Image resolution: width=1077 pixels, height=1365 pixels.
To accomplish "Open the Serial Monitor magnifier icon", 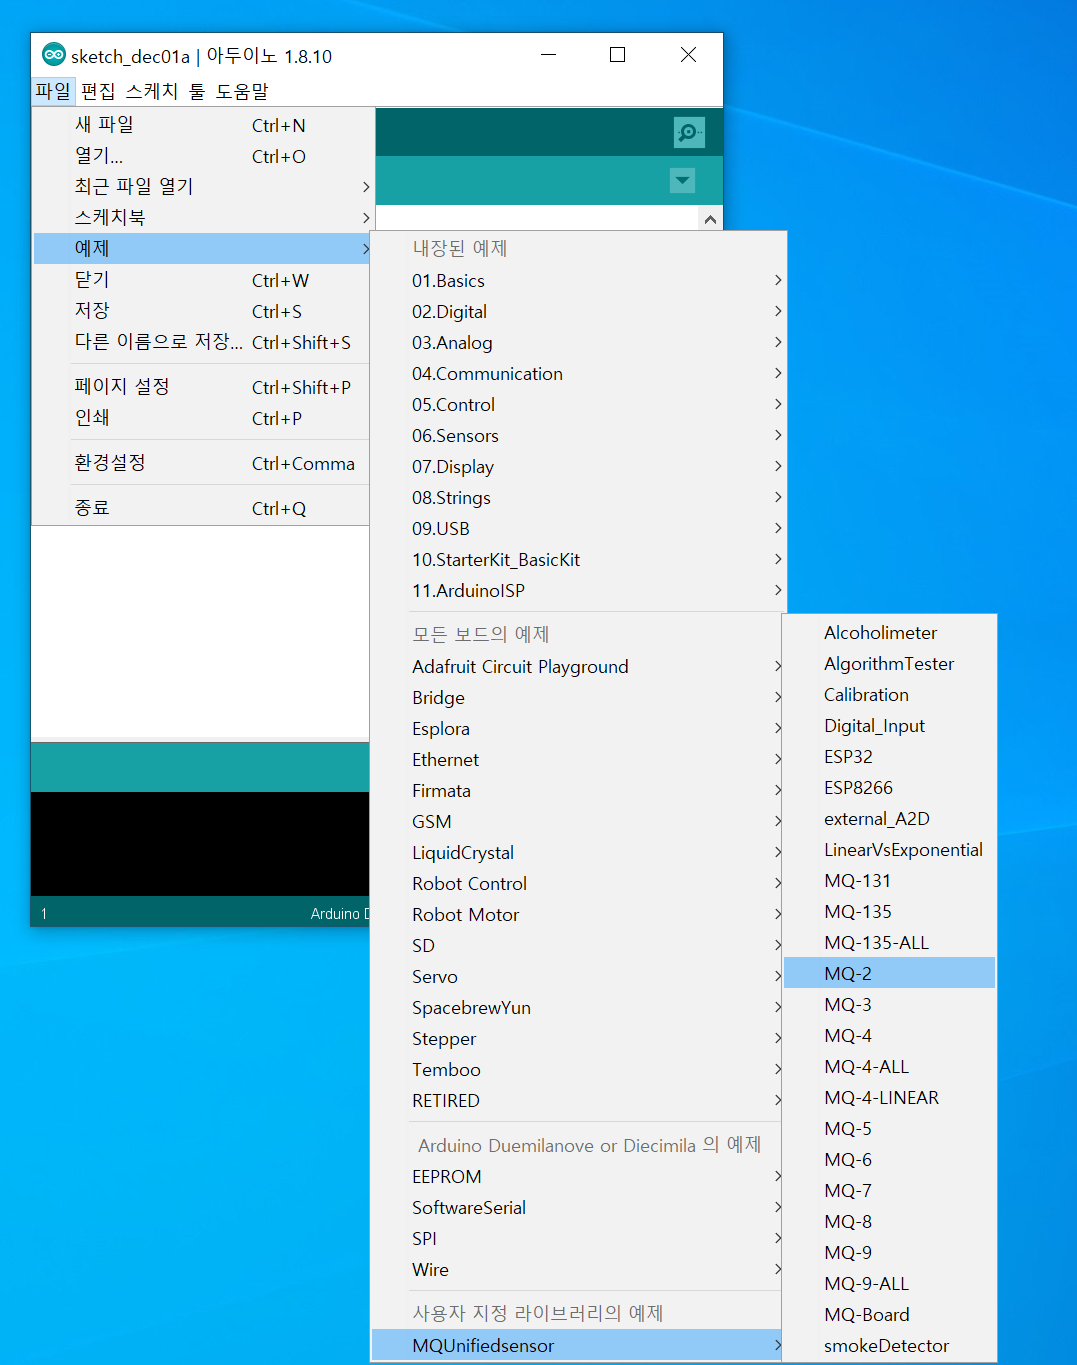I will tap(689, 132).
